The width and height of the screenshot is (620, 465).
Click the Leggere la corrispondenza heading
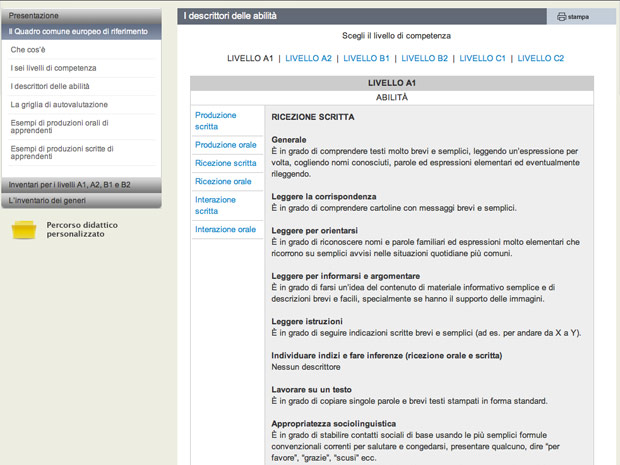tap(324, 197)
